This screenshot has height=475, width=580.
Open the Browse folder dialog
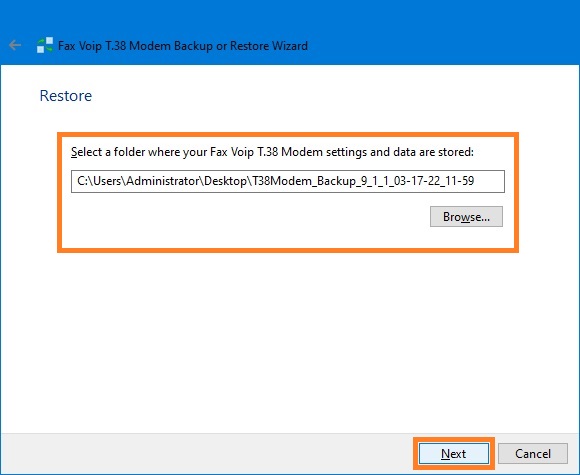(x=466, y=216)
